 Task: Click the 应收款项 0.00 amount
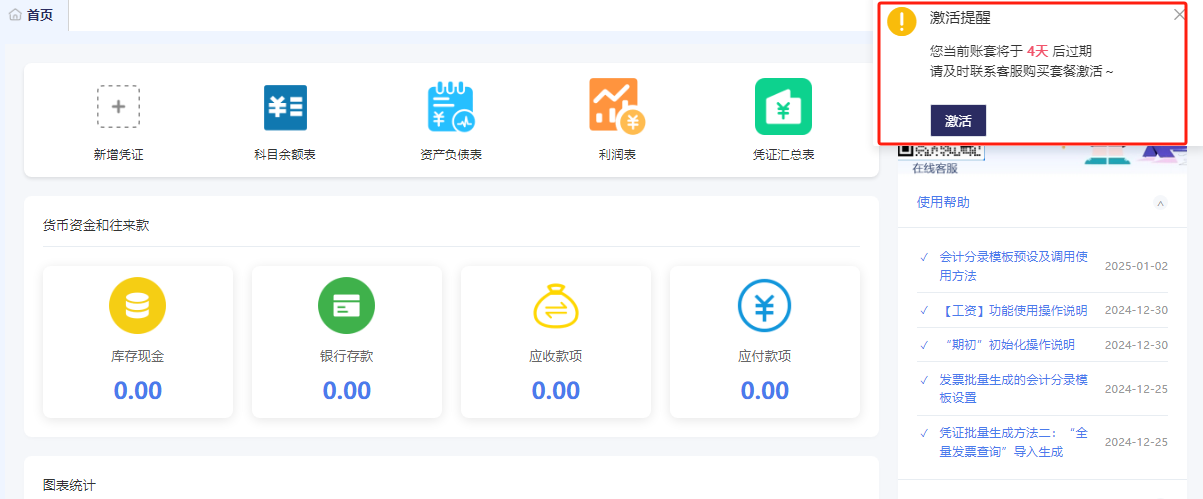pos(556,390)
